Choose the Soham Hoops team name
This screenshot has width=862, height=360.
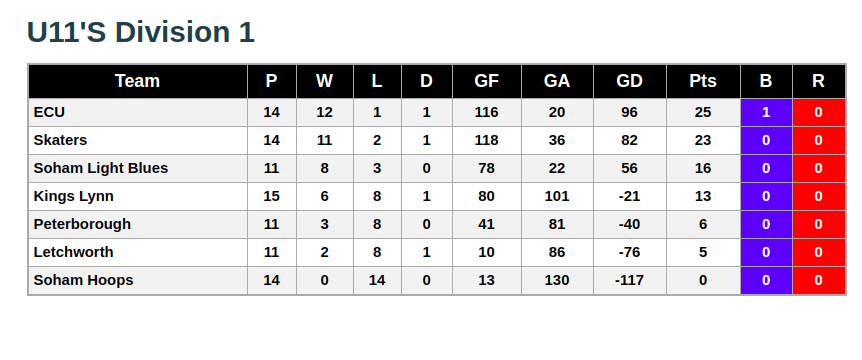(83, 280)
